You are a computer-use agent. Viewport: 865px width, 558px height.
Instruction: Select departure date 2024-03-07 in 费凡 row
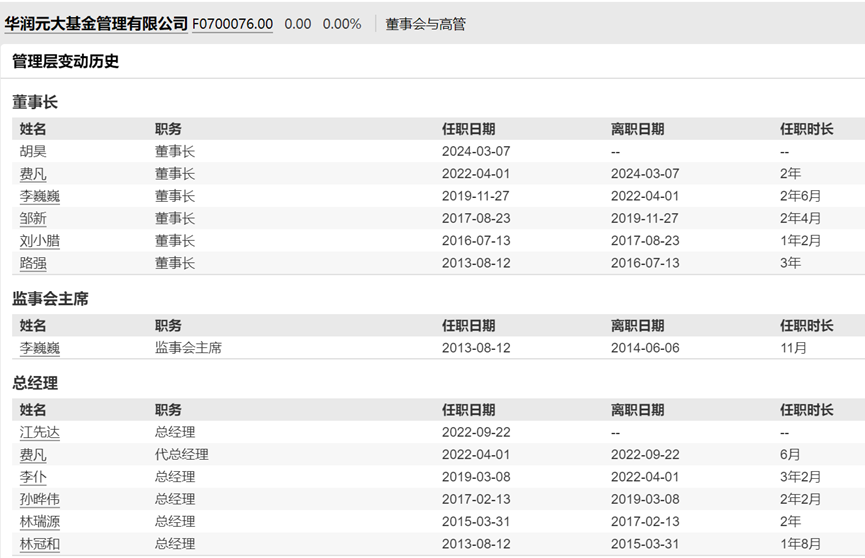click(645, 174)
